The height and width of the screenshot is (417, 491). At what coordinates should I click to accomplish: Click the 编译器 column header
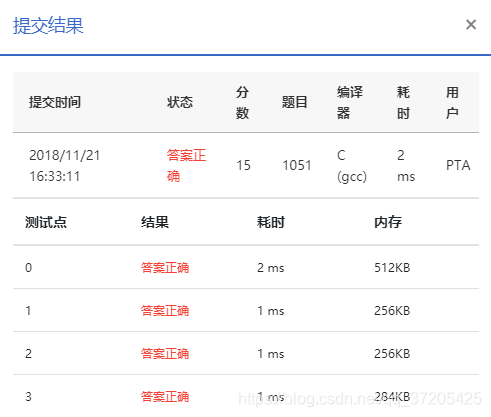point(350,102)
